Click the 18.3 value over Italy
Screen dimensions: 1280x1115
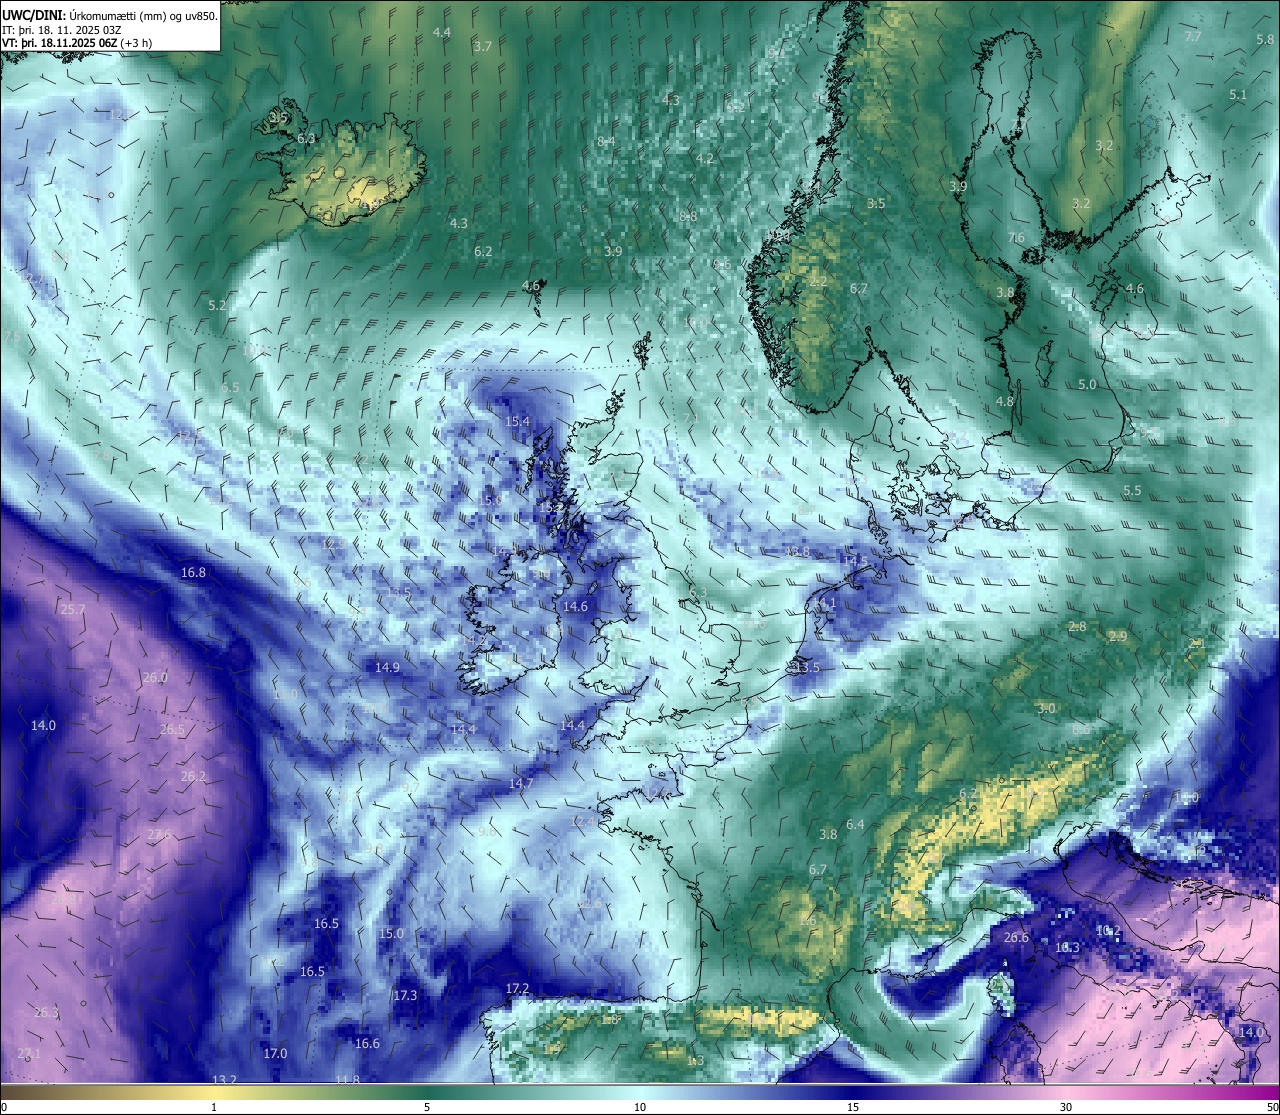(x=1068, y=948)
